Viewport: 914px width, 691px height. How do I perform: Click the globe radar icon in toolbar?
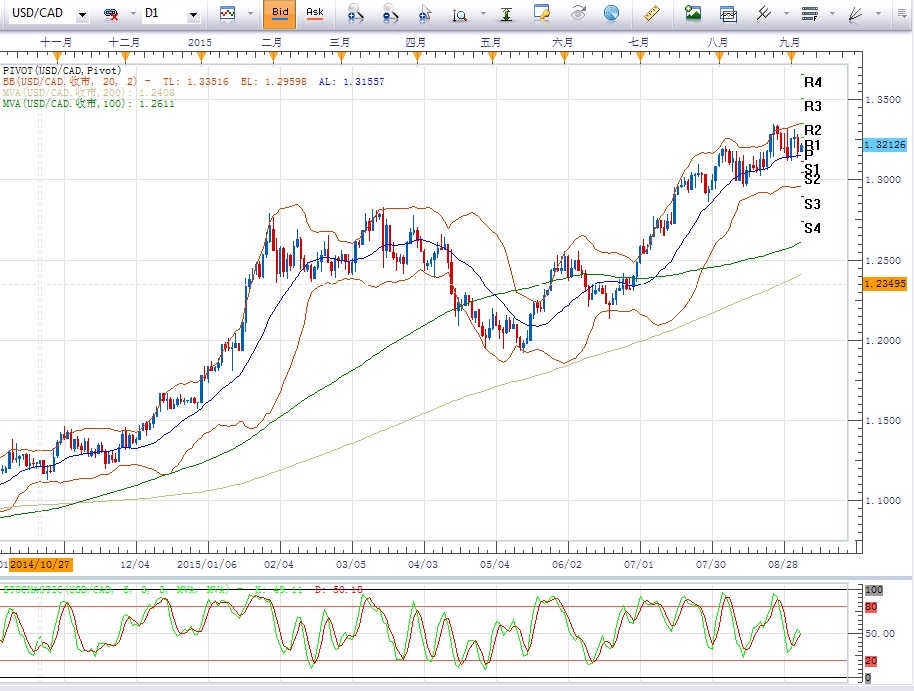610,14
